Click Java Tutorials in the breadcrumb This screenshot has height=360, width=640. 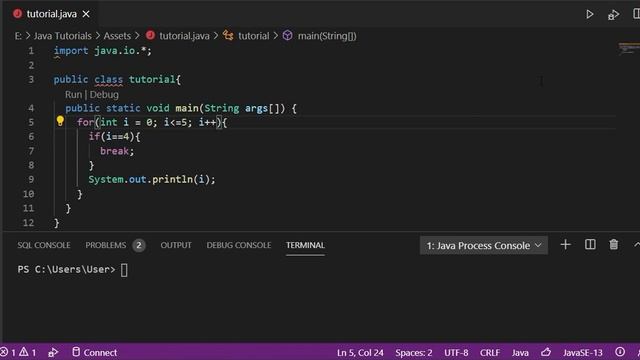pyautogui.click(x=62, y=36)
